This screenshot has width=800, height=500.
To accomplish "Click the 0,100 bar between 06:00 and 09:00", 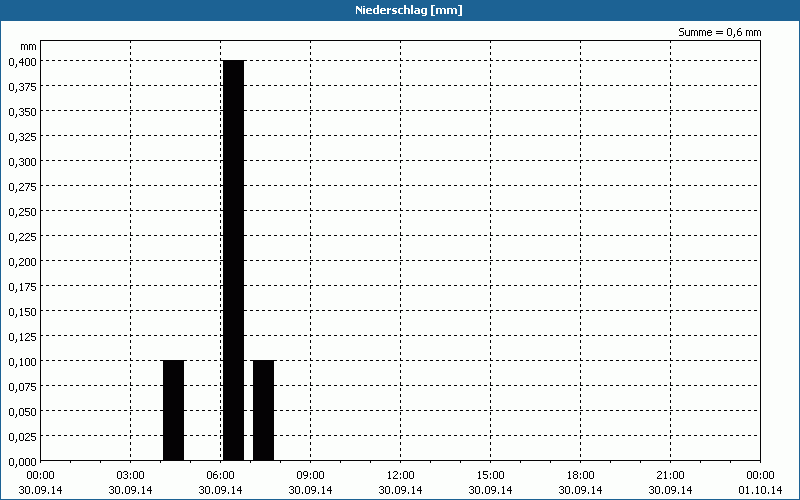I will coord(264,411).
